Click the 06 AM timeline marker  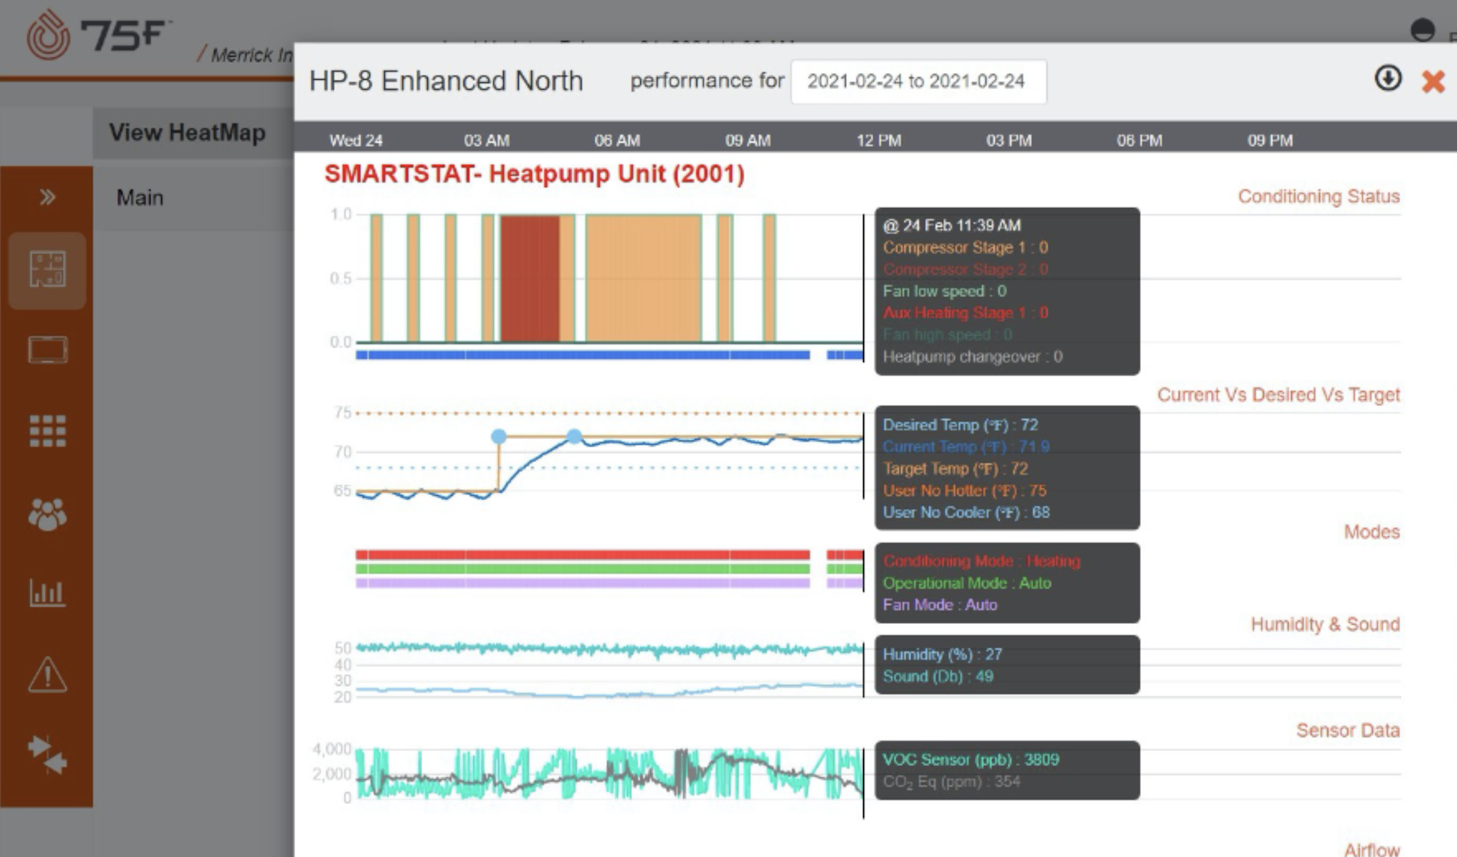(617, 141)
